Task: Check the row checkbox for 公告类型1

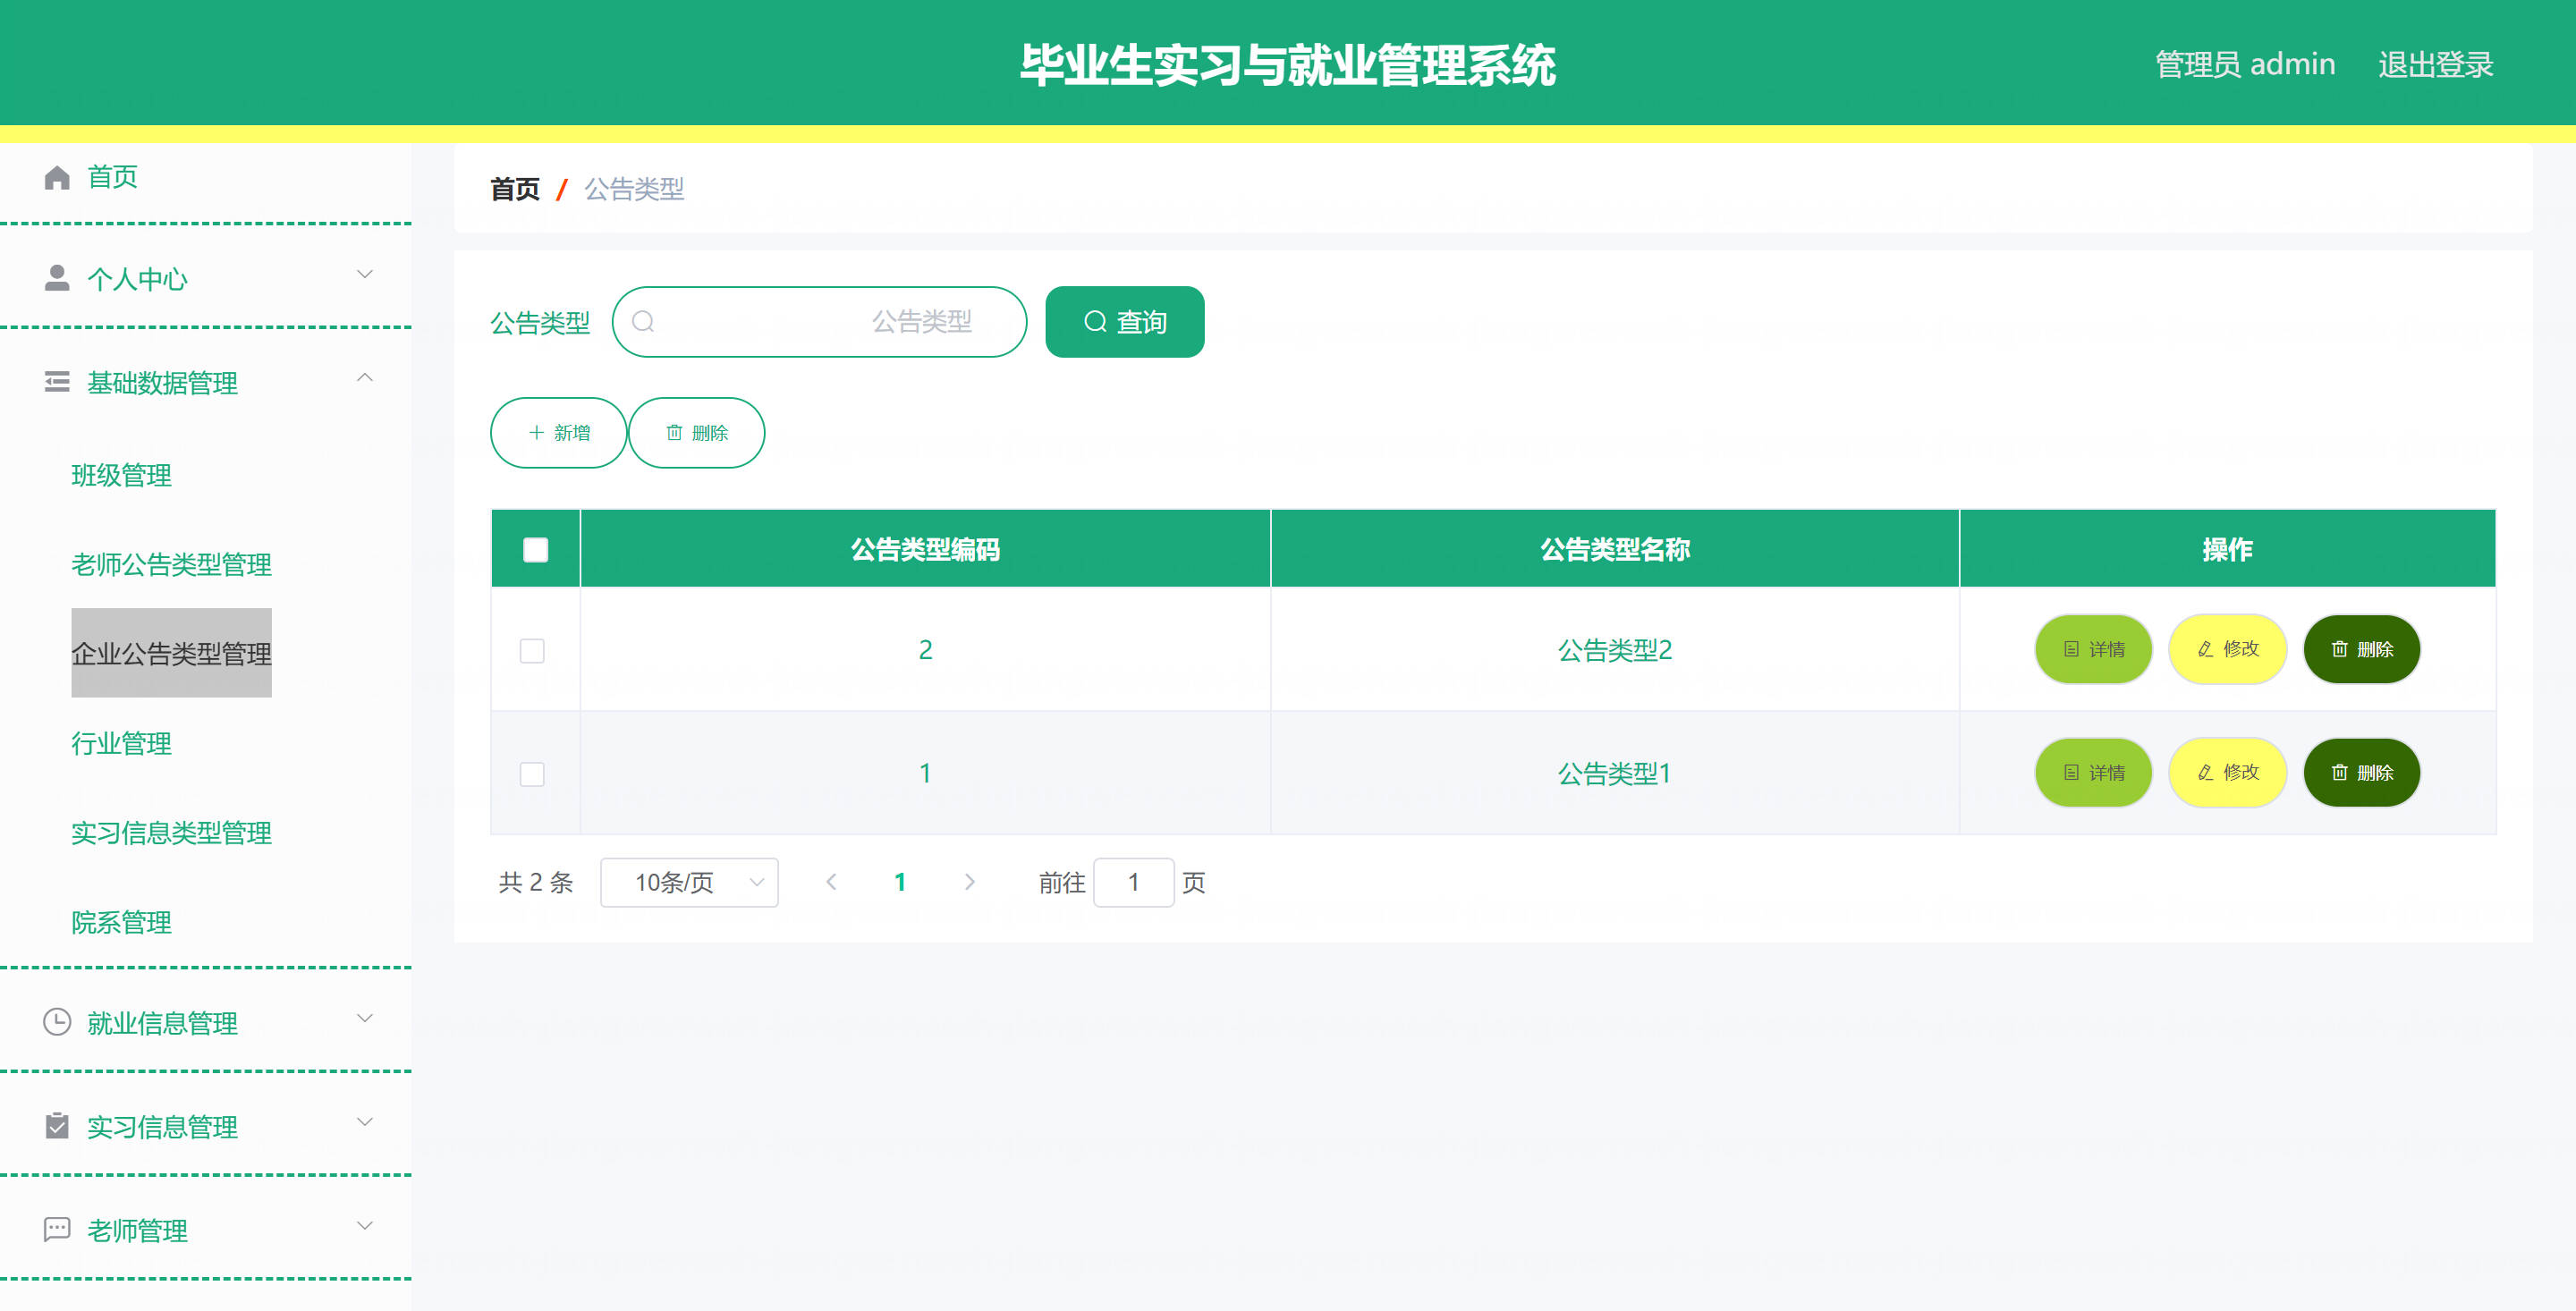Action: (x=532, y=774)
